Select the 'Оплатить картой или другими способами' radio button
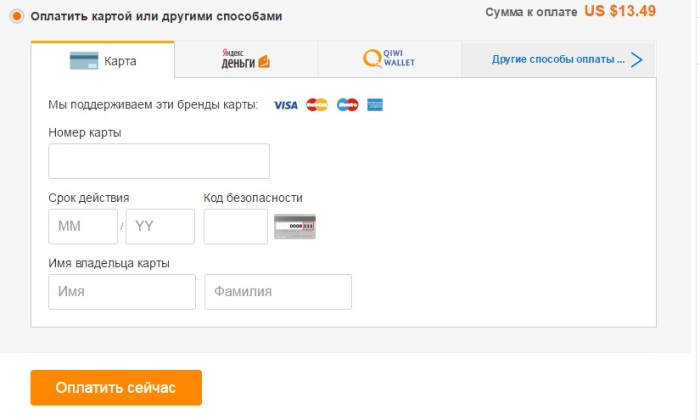This screenshot has height=420, width=700. [x=17, y=17]
